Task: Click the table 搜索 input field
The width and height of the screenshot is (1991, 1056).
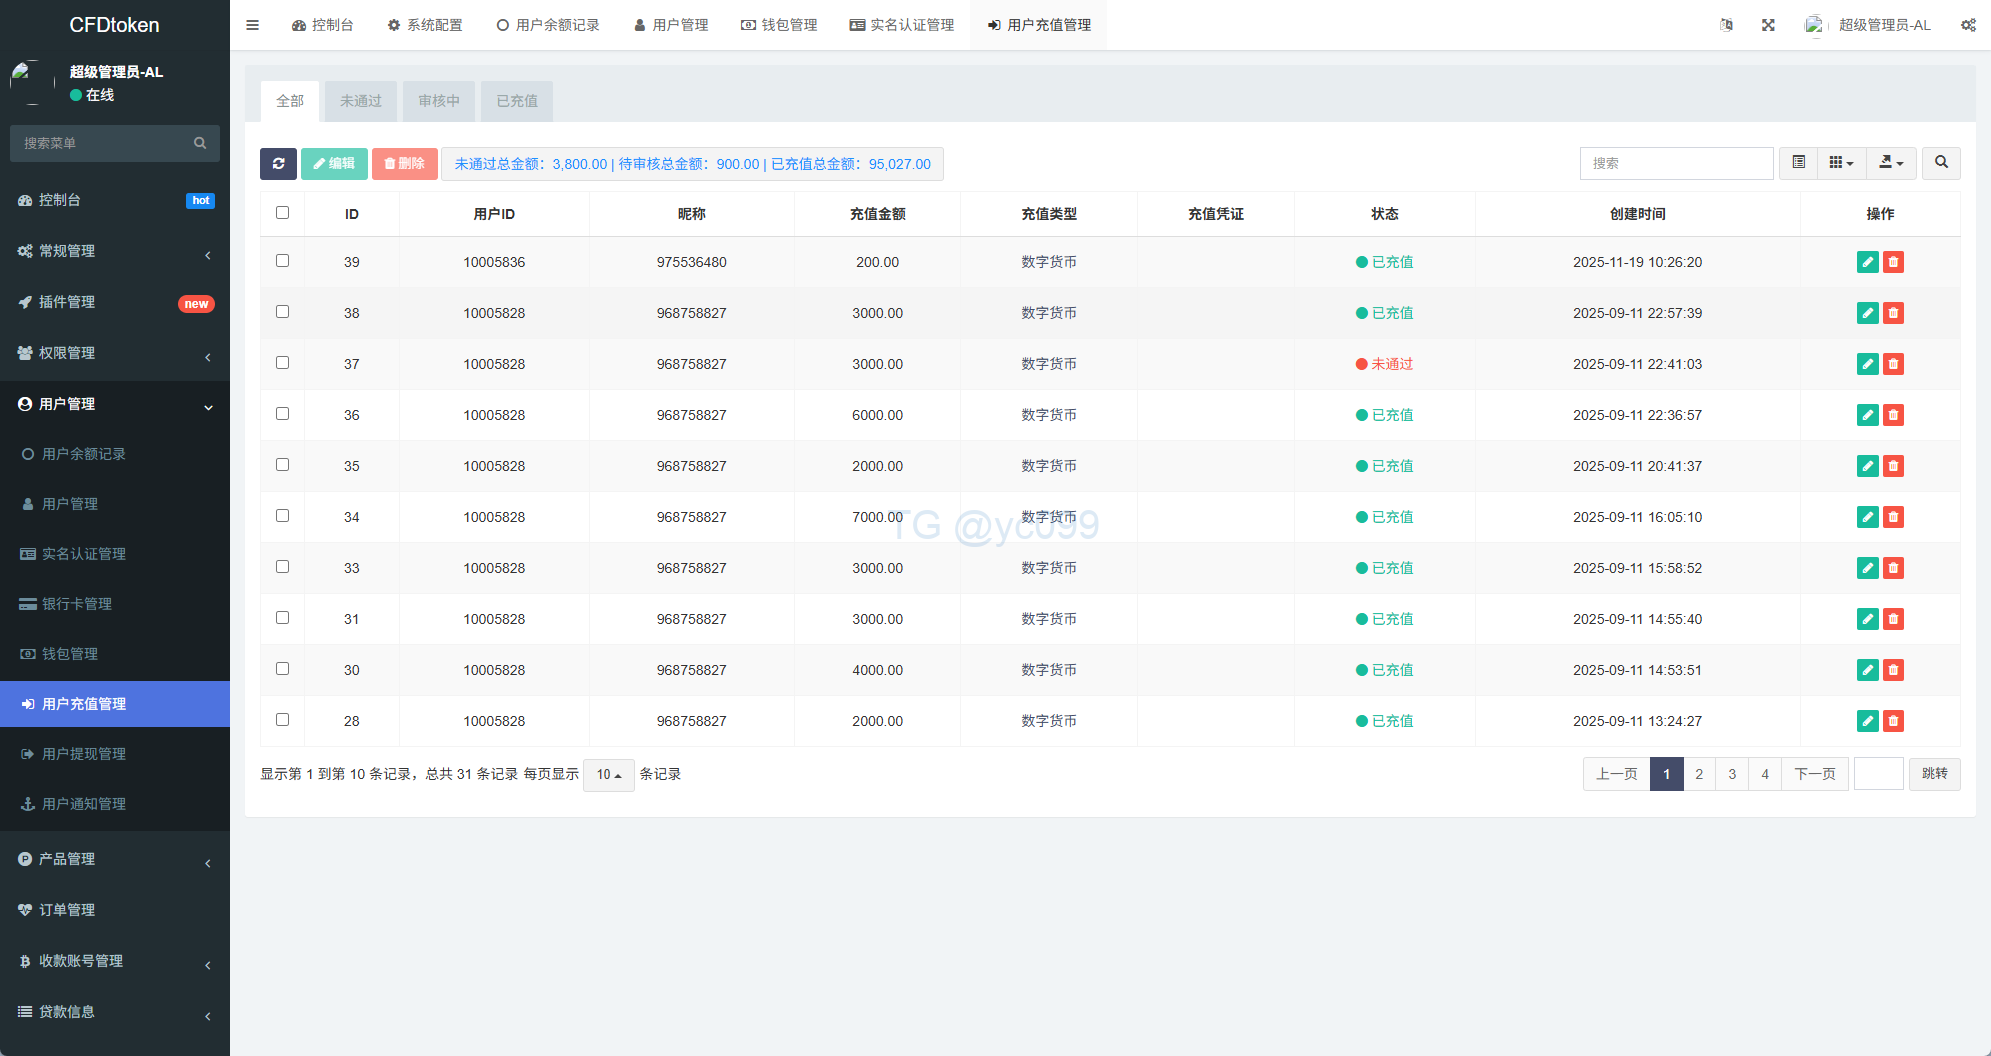Action: click(1676, 163)
